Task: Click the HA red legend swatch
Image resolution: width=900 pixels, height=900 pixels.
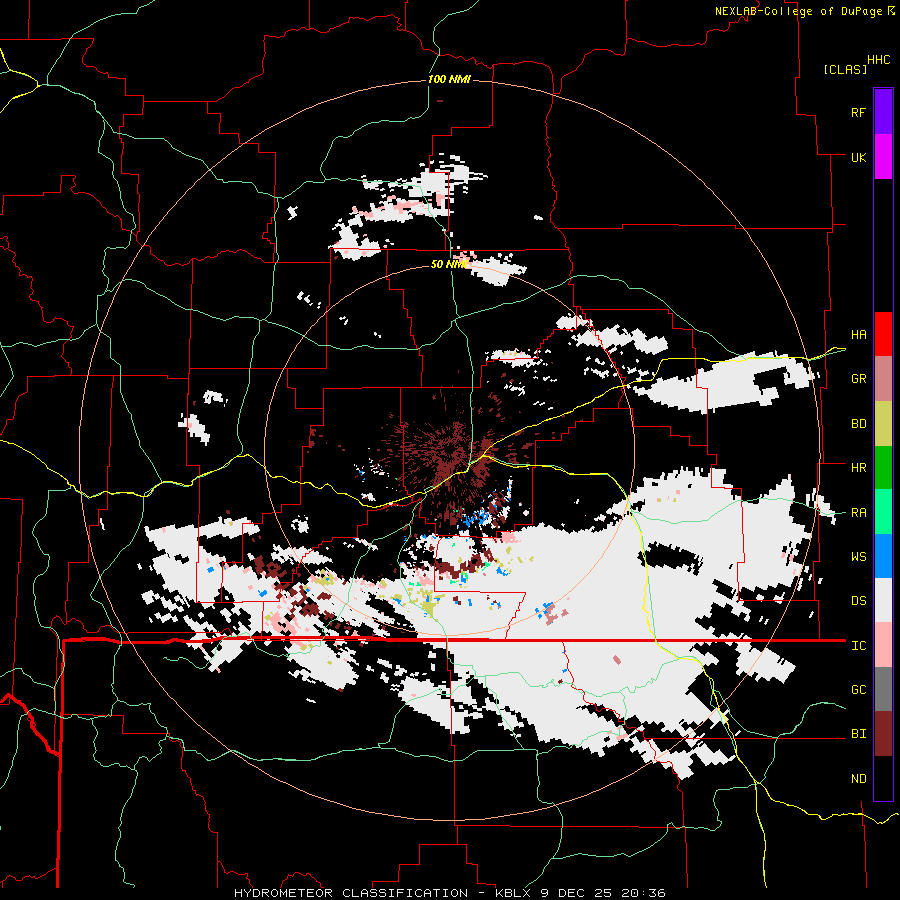Action: (x=883, y=334)
